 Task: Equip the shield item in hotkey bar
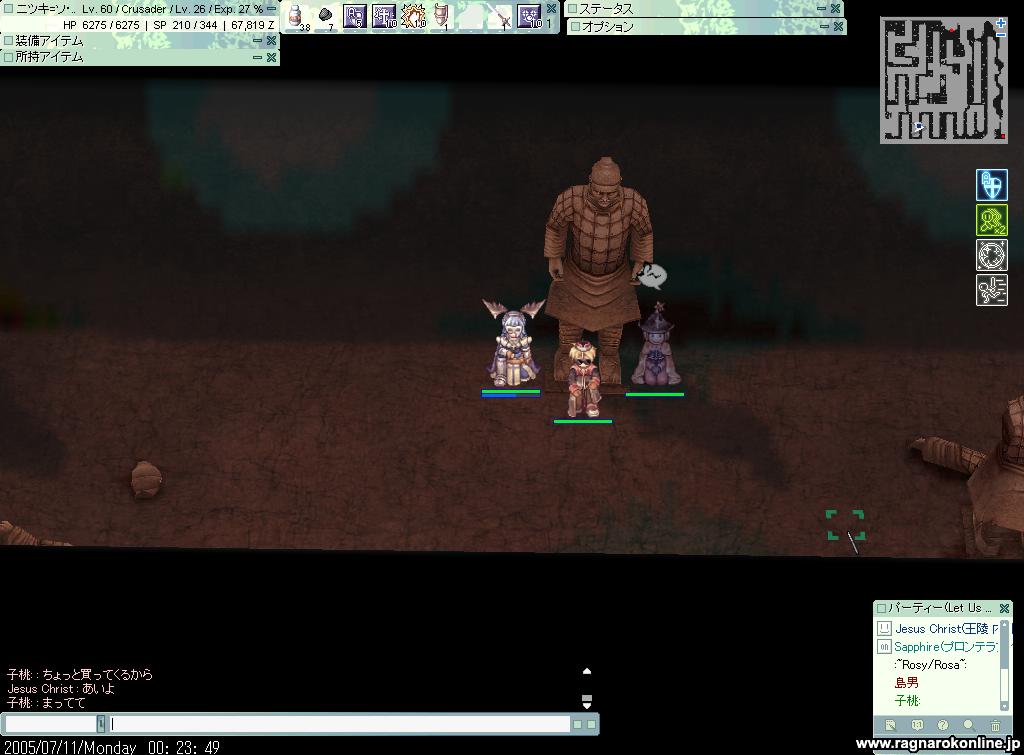(441, 16)
